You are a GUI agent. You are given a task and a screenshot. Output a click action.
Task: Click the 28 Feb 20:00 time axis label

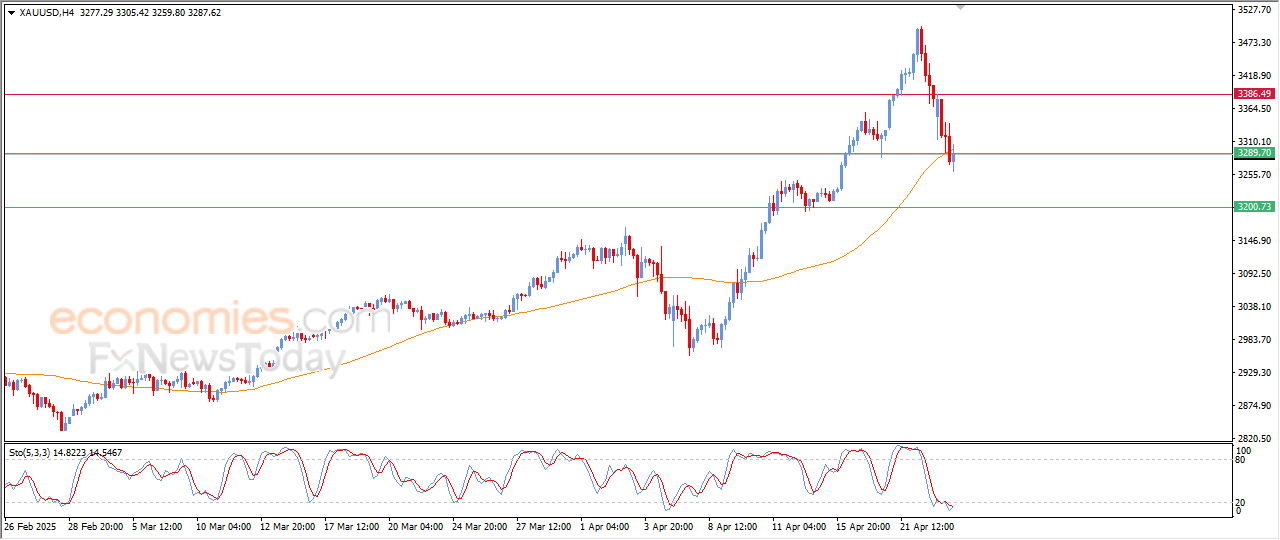(x=98, y=525)
